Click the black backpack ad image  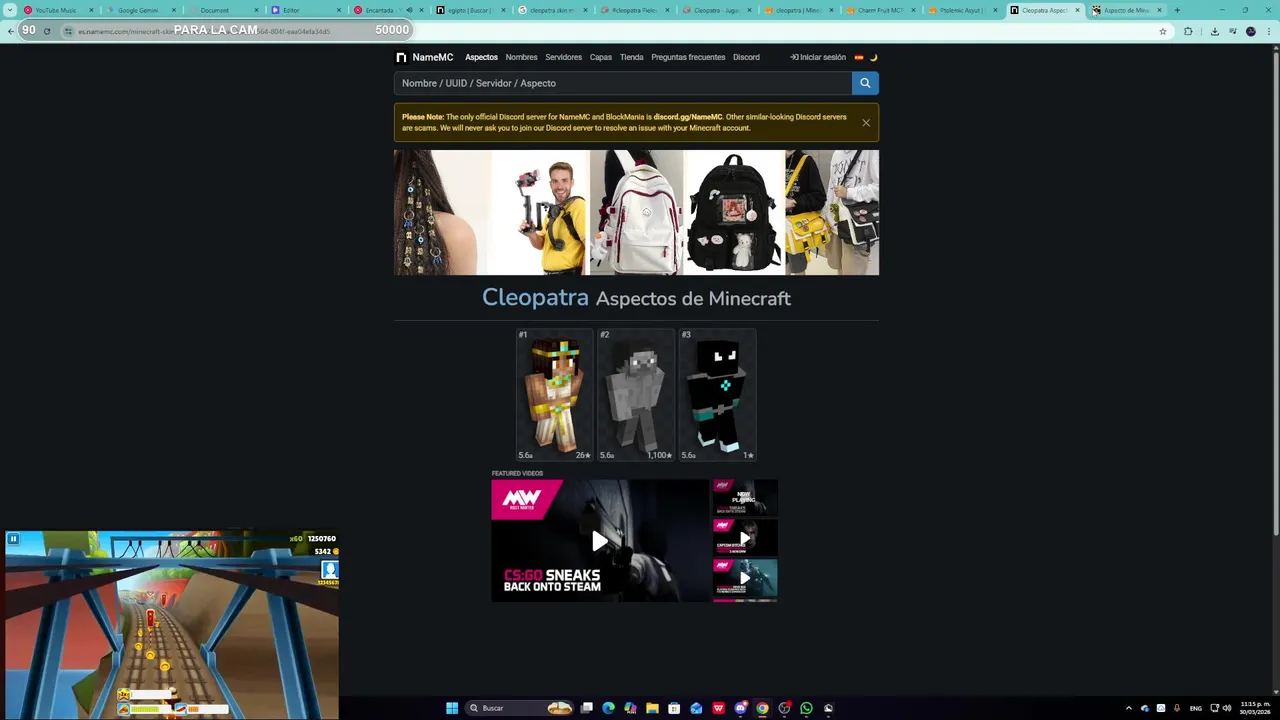[x=734, y=212]
